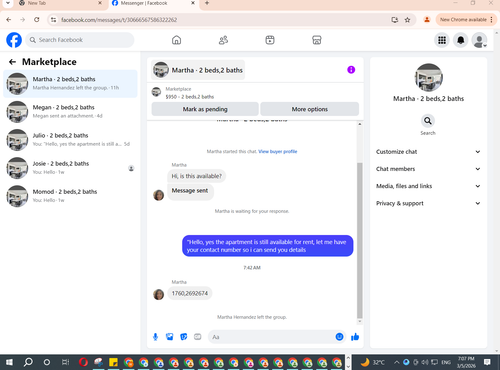Viewport: 500px width, 370px height.
Task: Open Chrome three-dot menu
Action: pyautogui.click(x=491, y=20)
